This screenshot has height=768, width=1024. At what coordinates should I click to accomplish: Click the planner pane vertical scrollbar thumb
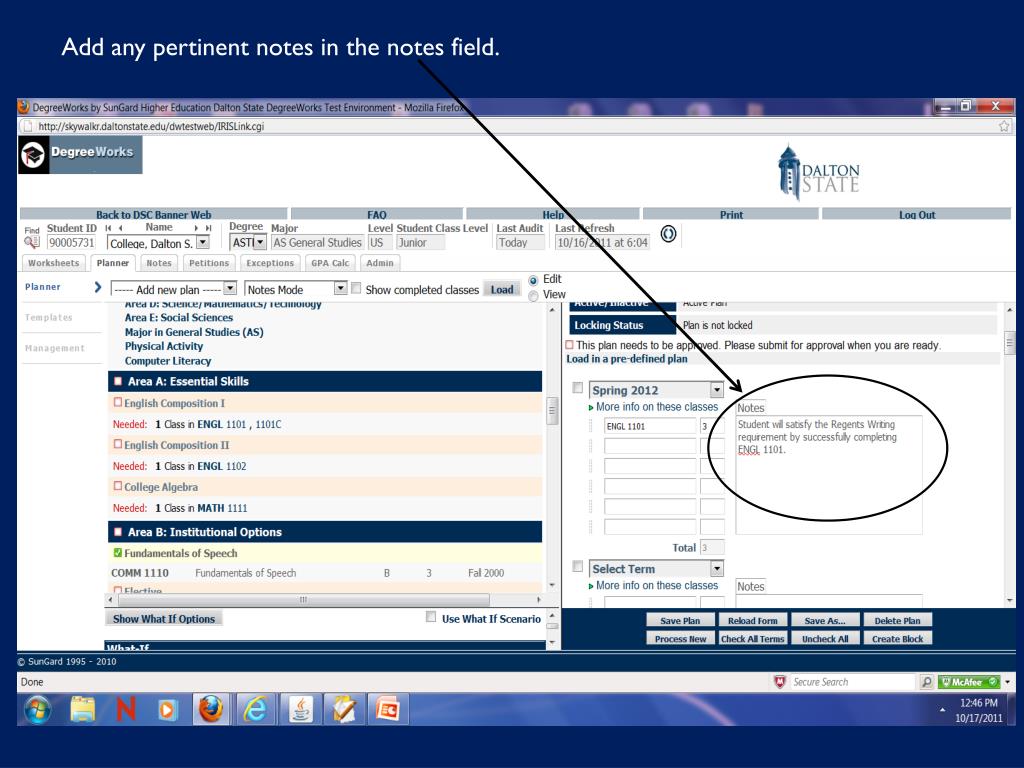[1010, 342]
